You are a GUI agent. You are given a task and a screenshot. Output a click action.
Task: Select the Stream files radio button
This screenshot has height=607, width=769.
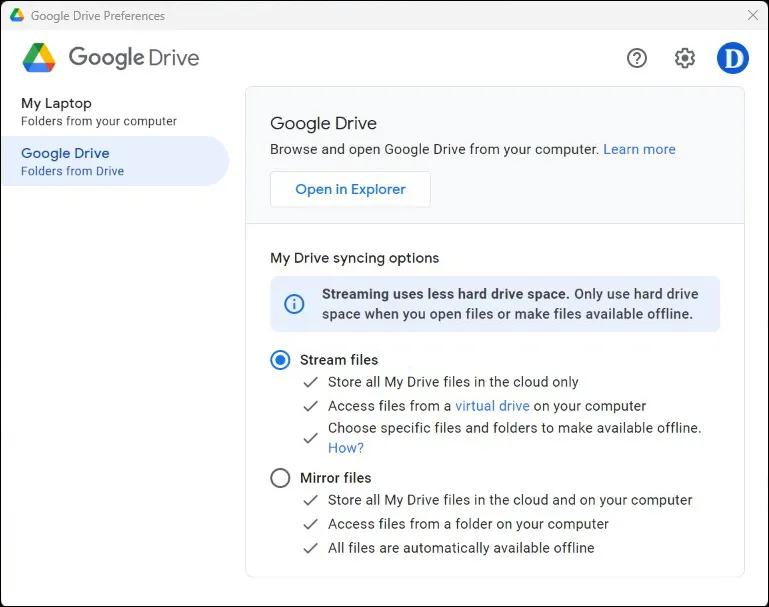(281, 360)
